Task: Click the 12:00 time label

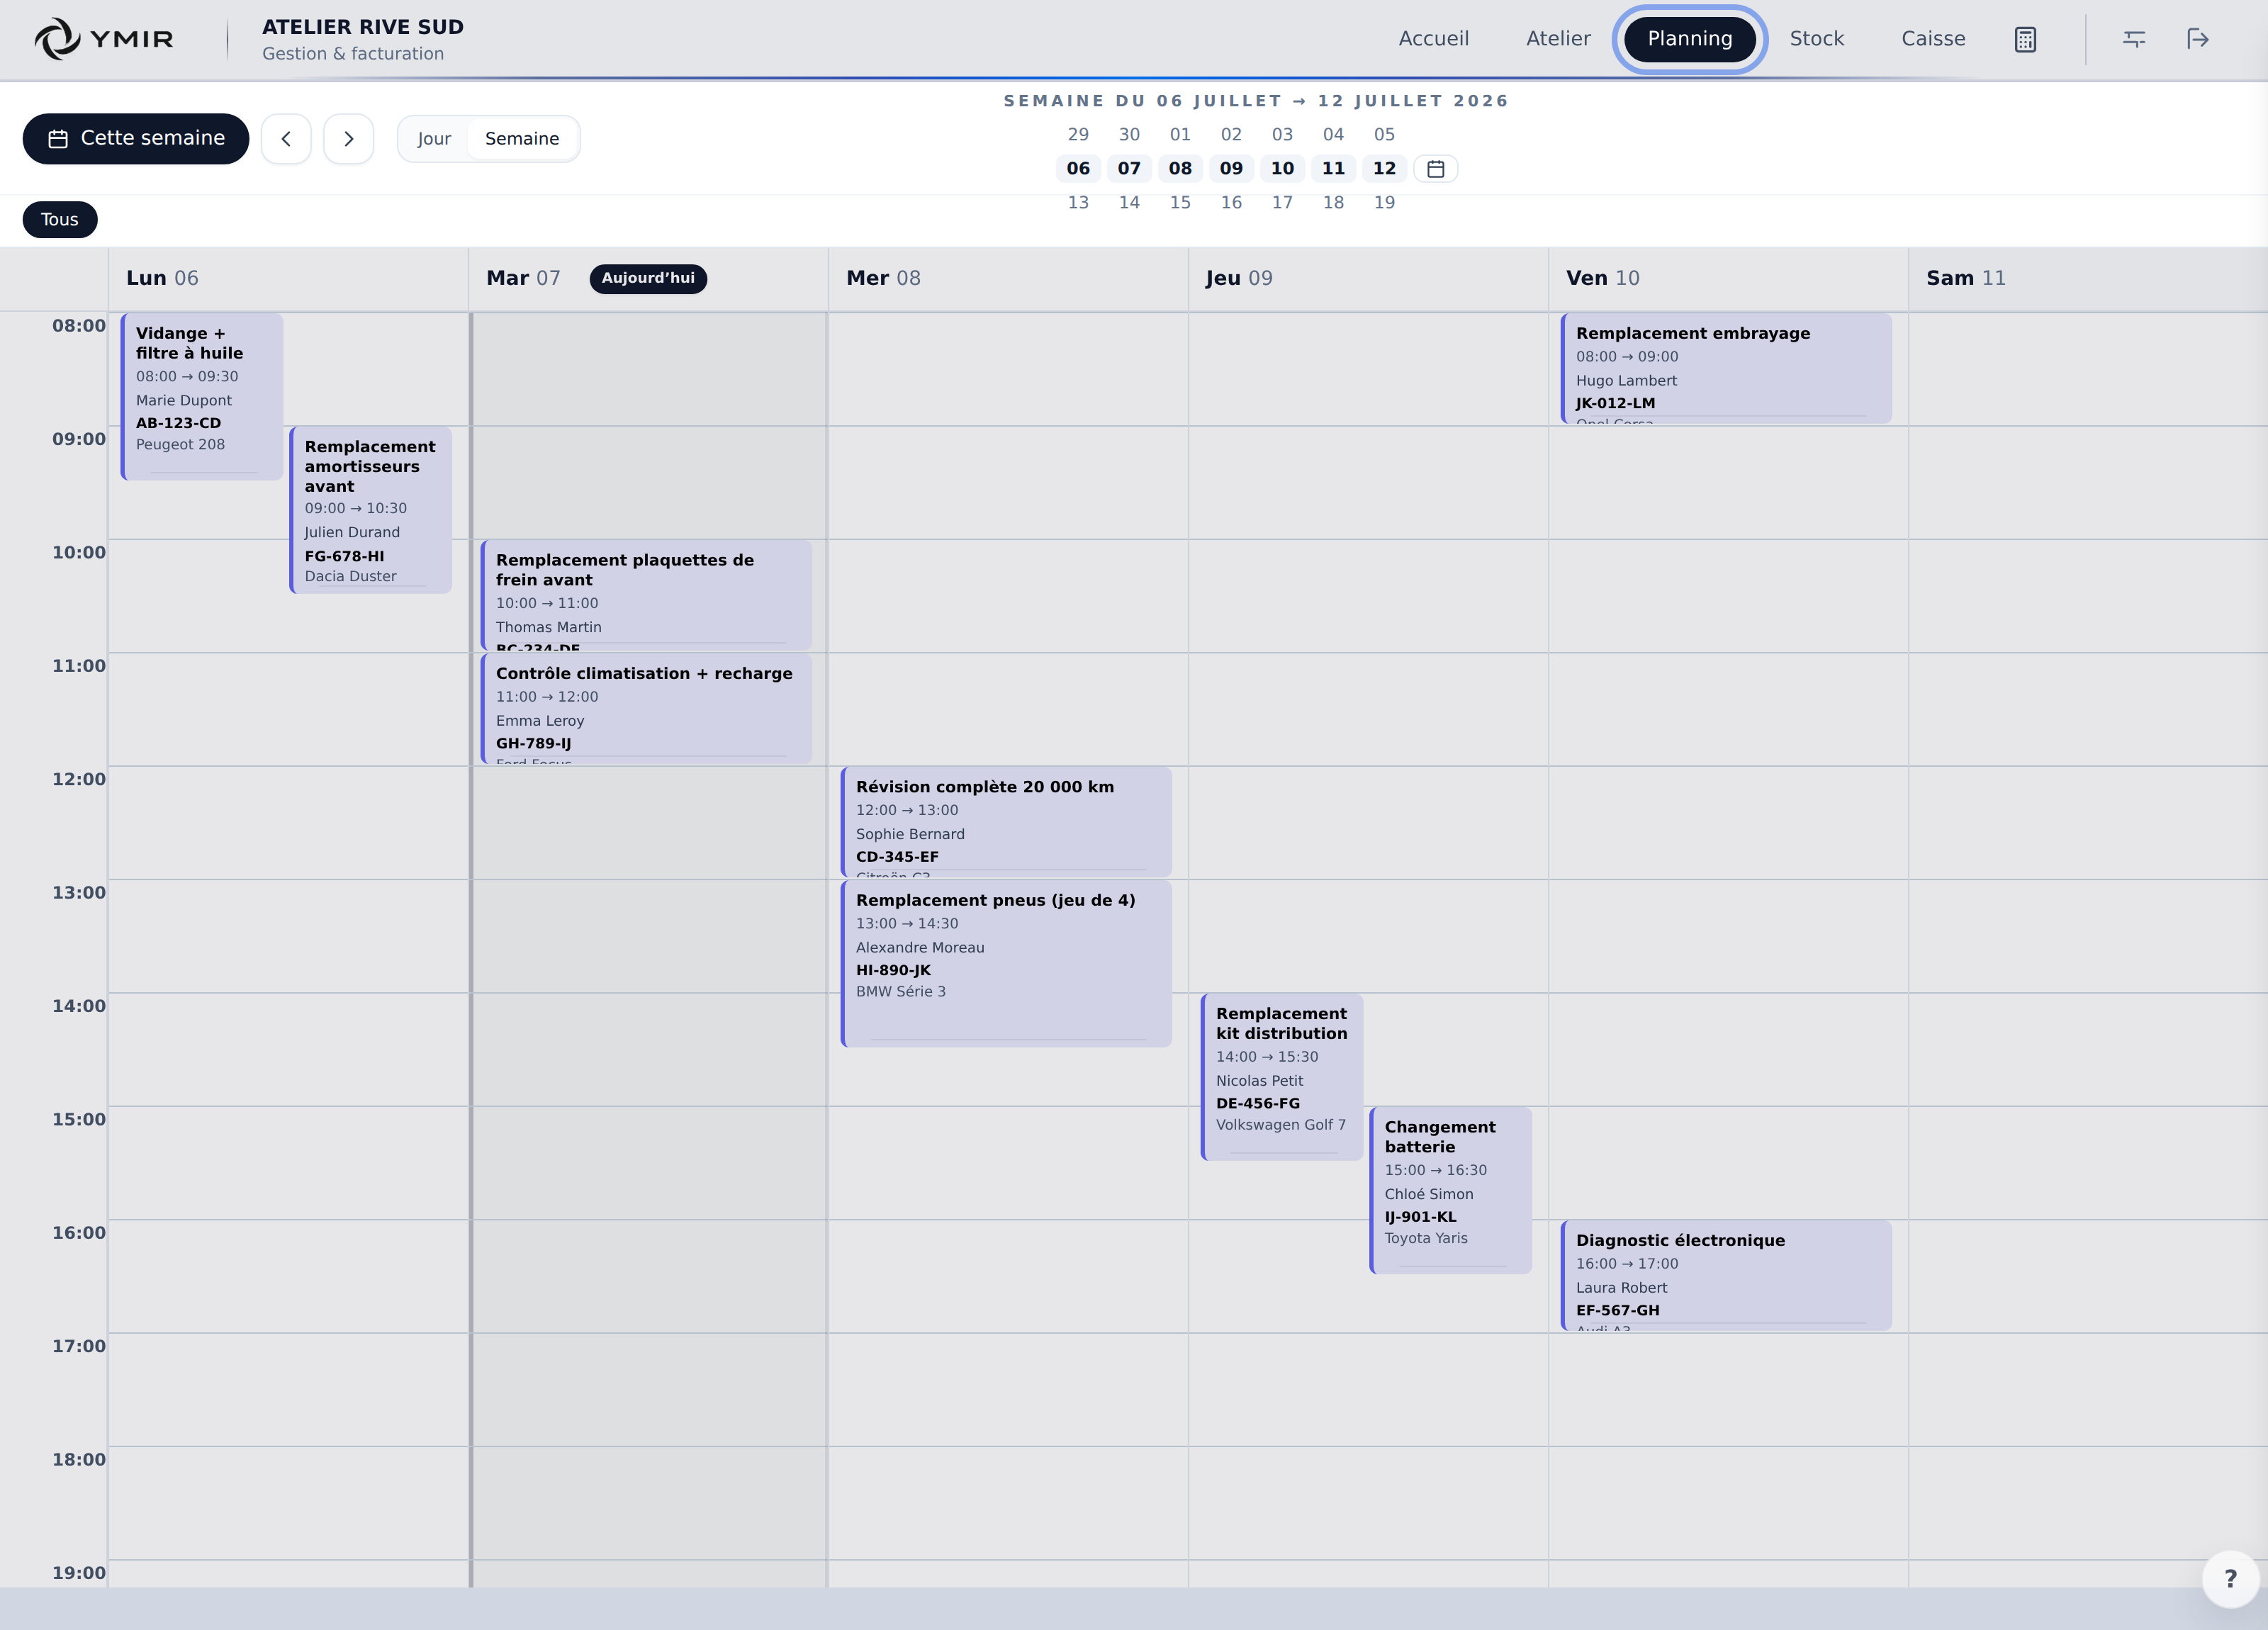Action: click(x=79, y=779)
